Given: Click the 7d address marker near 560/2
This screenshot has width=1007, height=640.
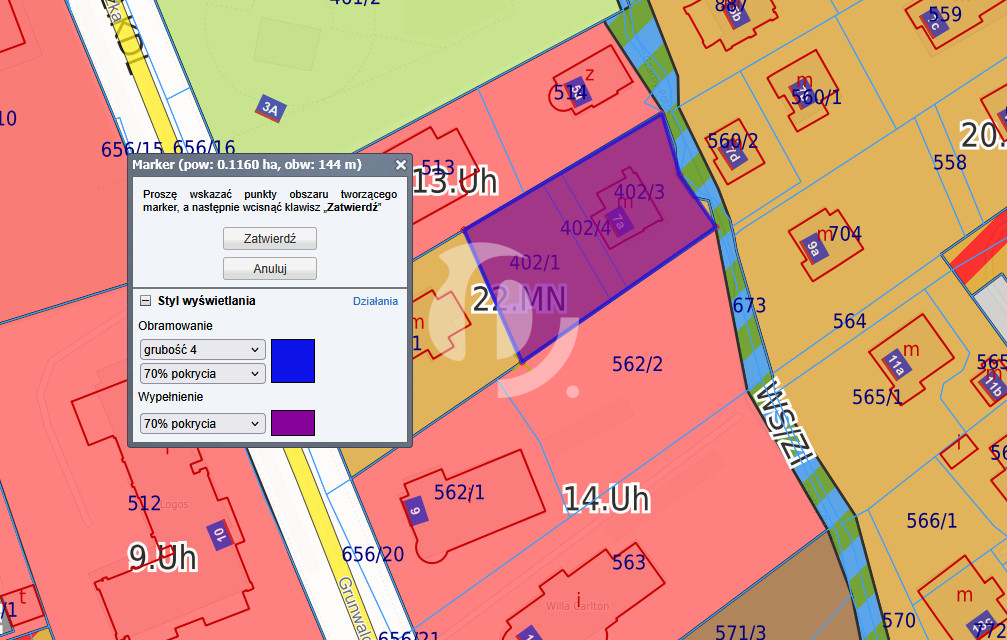Looking at the screenshot, I should [733, 157].
